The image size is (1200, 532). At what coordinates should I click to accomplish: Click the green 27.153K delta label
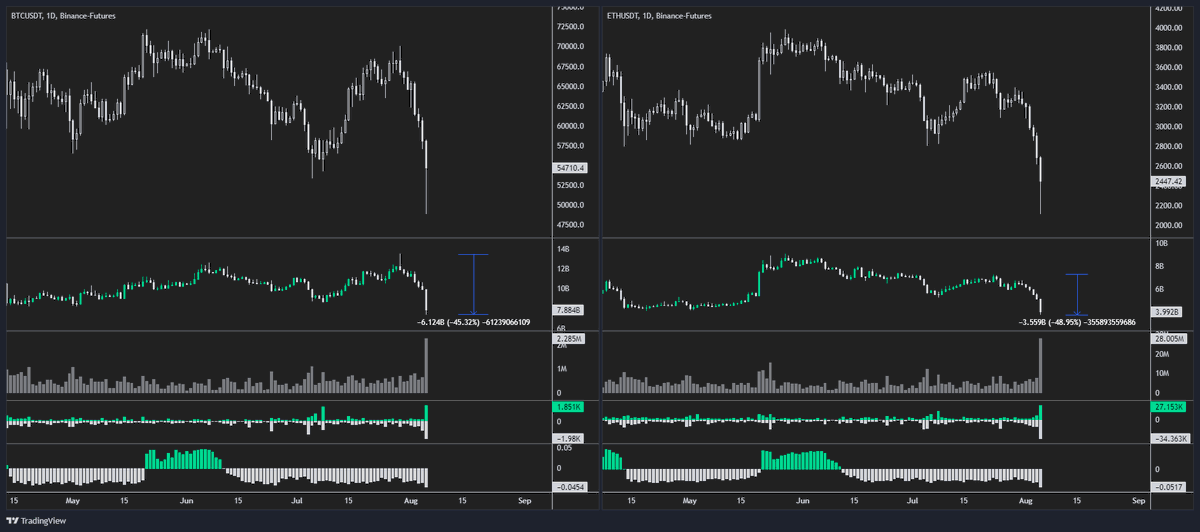point(1167,408)
